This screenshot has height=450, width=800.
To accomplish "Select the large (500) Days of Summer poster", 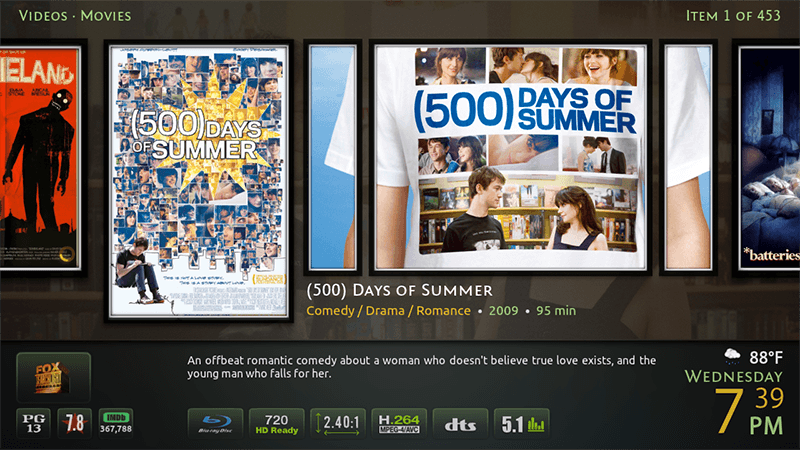I will point(199,181).
